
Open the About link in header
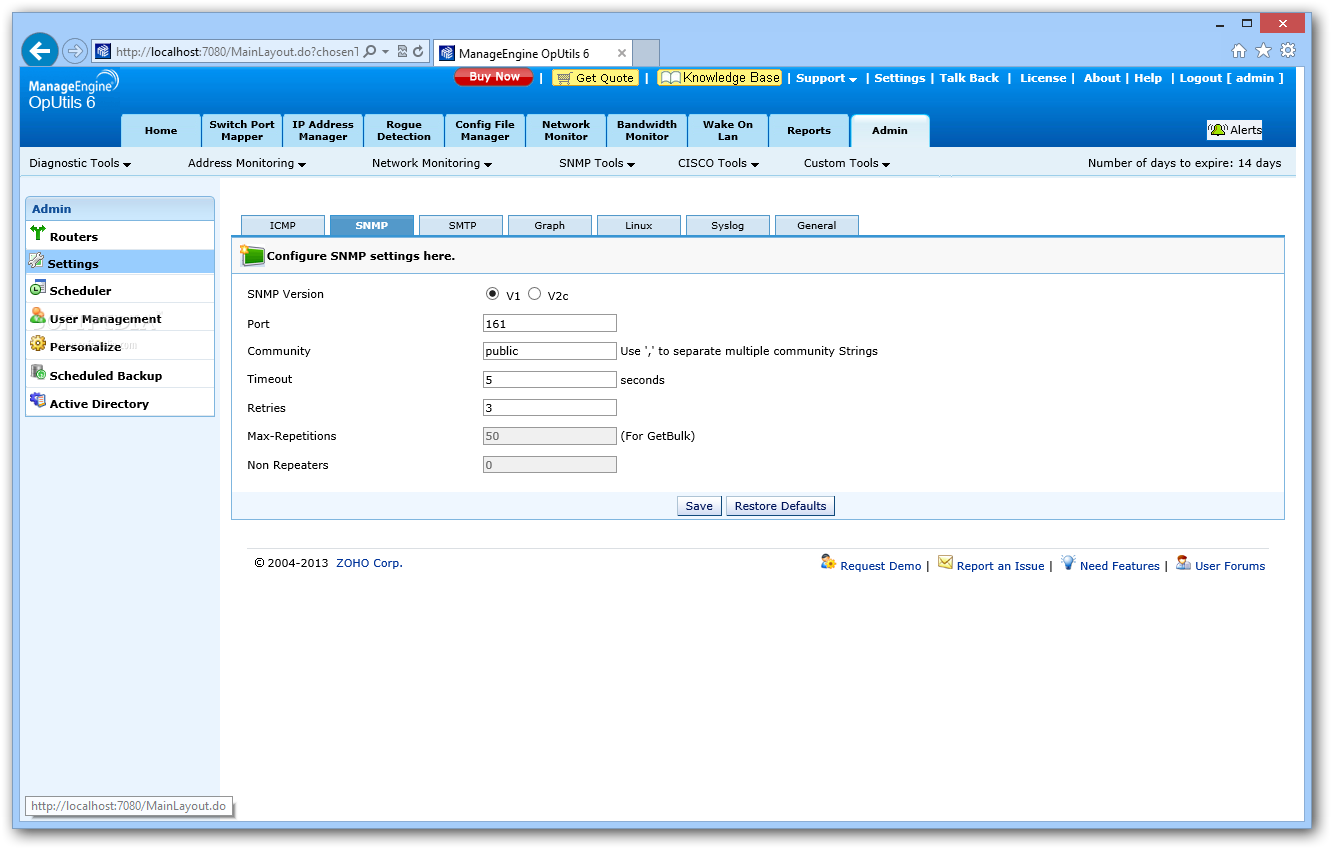coord(1102,78)
